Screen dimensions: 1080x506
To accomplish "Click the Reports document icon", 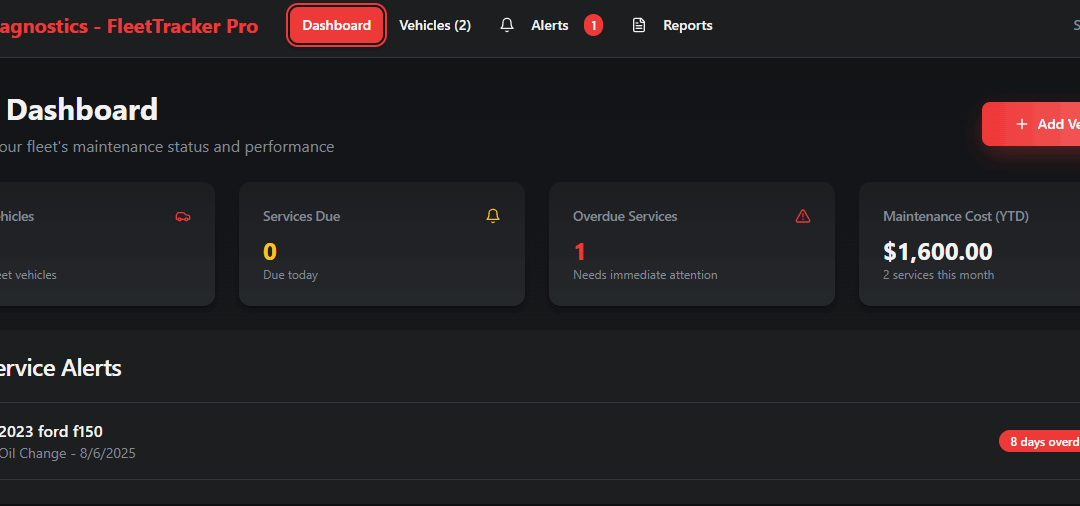I will point(639,26).
